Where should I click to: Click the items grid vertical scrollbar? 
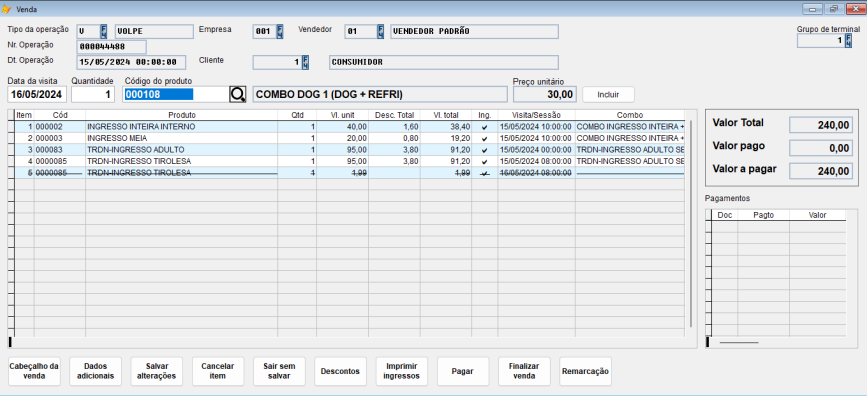[691, 223]
